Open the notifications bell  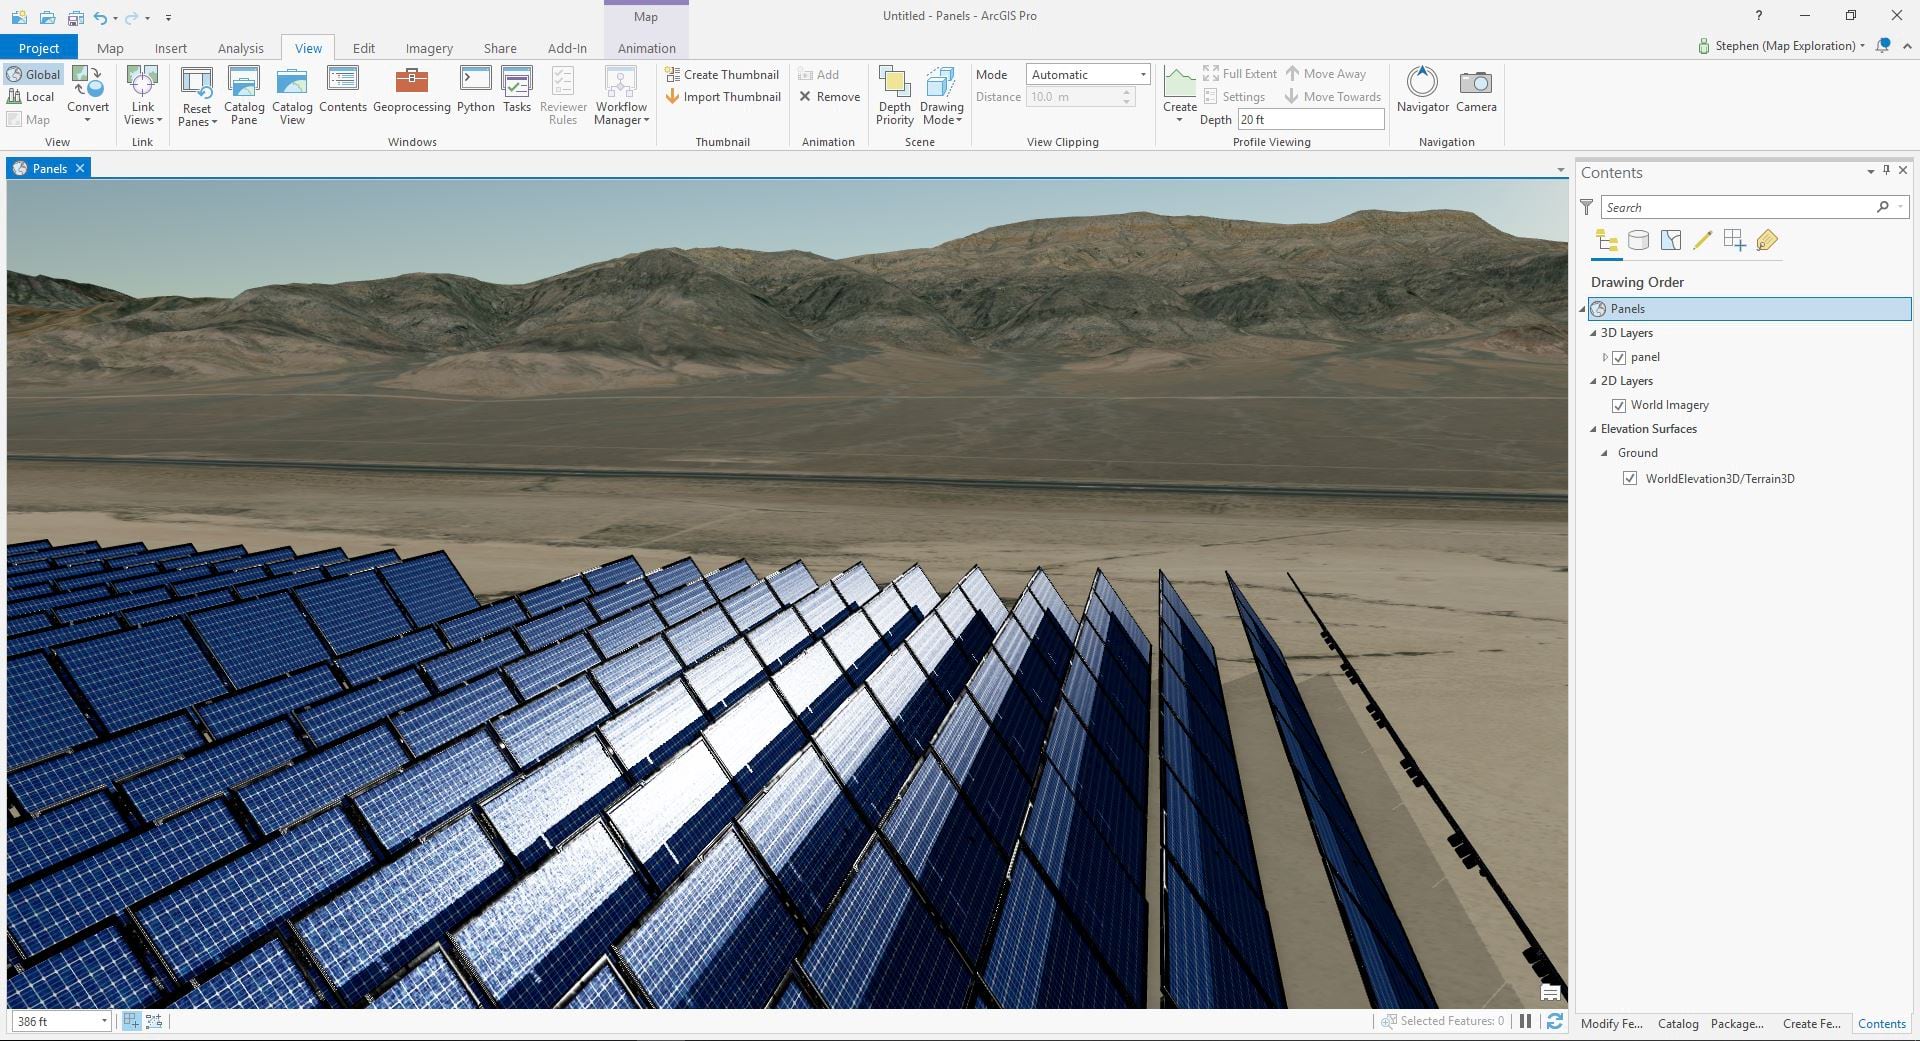click(x=1884, y=46)
